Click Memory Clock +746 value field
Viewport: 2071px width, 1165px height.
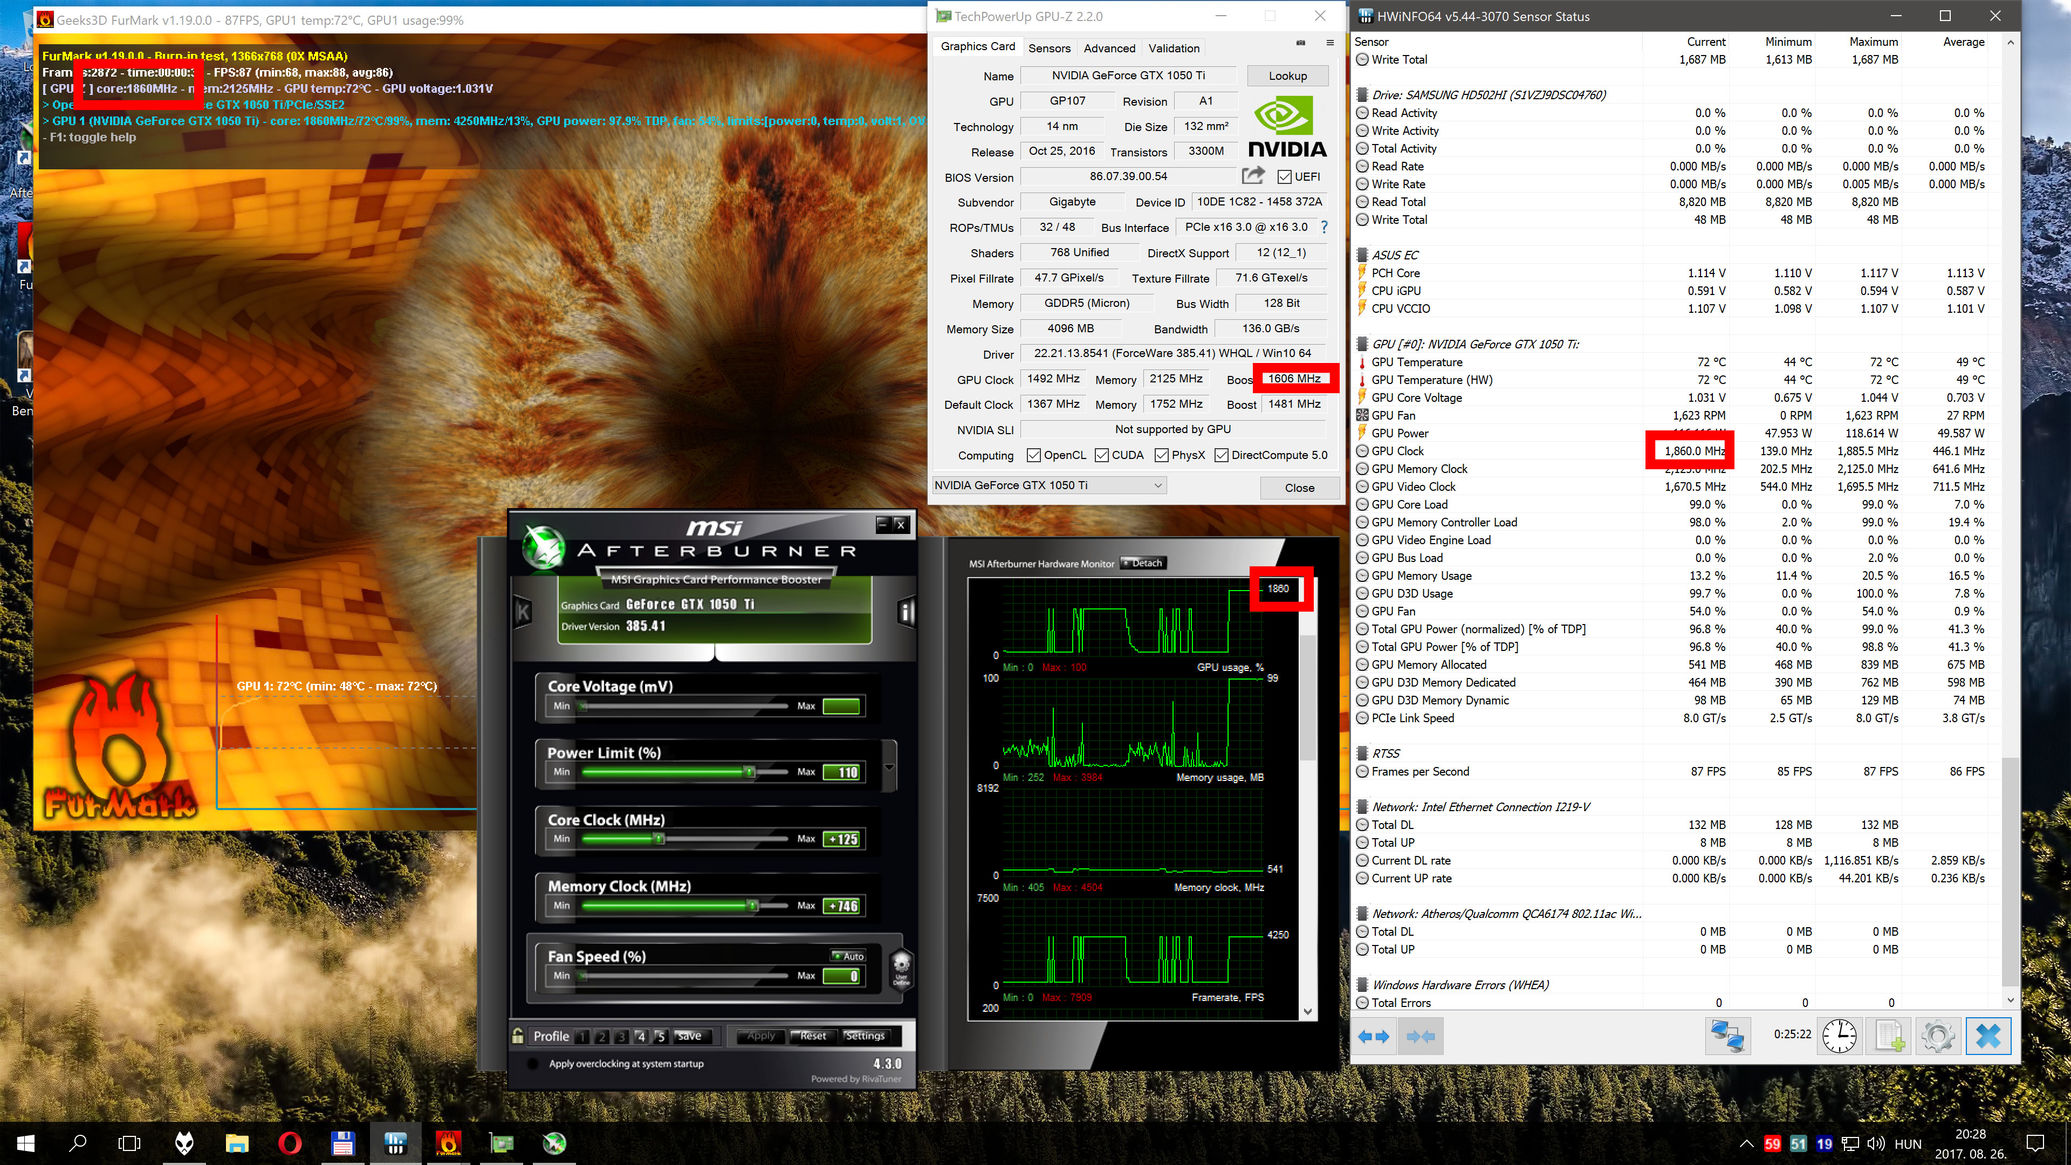(841, 906)
